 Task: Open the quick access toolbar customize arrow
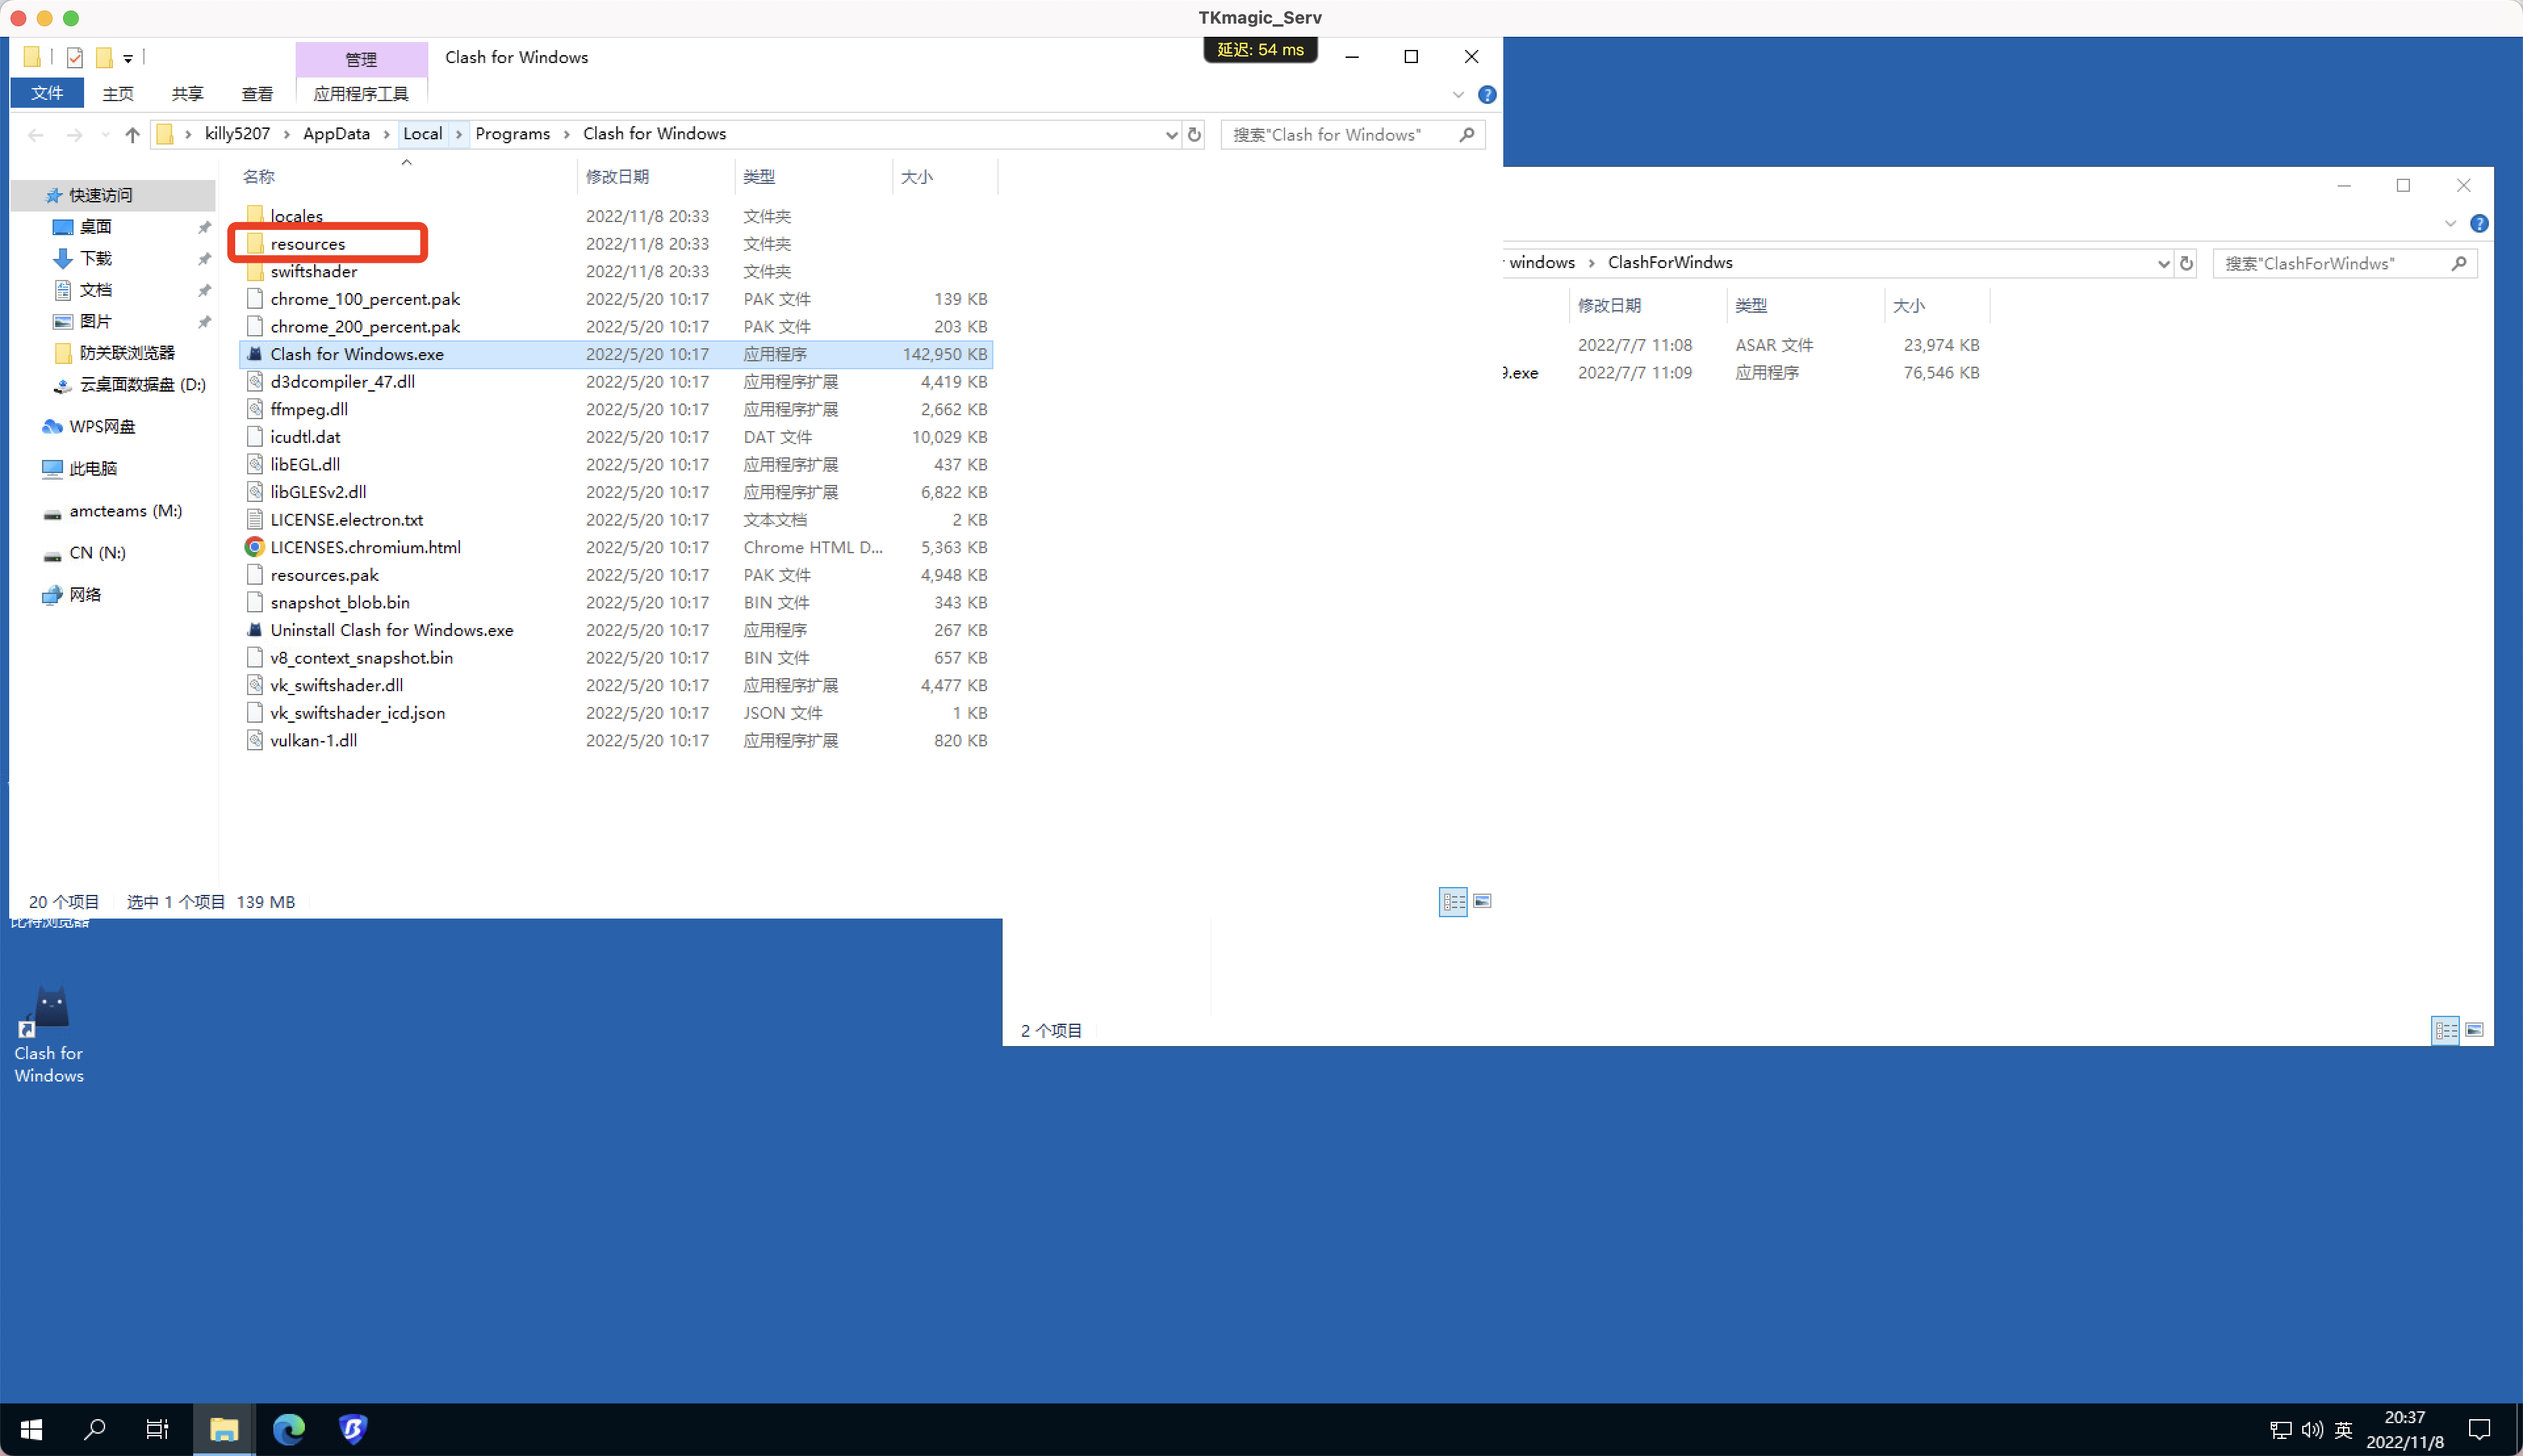click(x=128, y=57)
